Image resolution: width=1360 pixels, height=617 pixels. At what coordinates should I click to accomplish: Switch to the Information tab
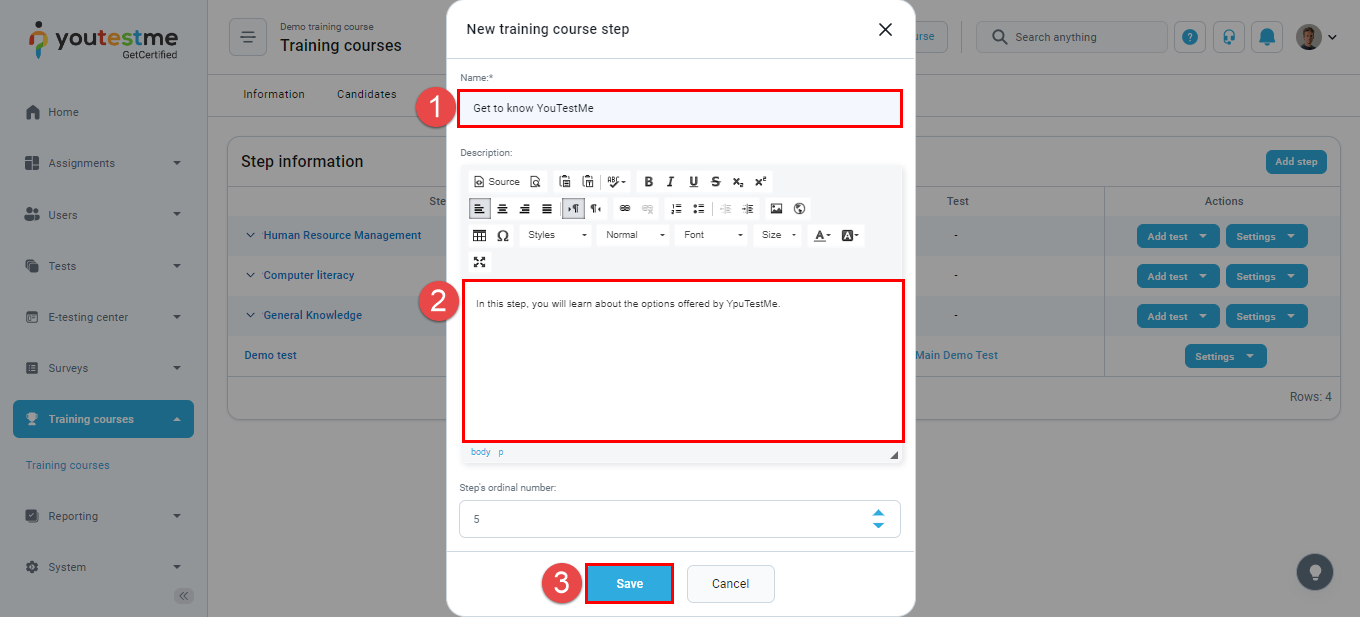coord(274,94)
